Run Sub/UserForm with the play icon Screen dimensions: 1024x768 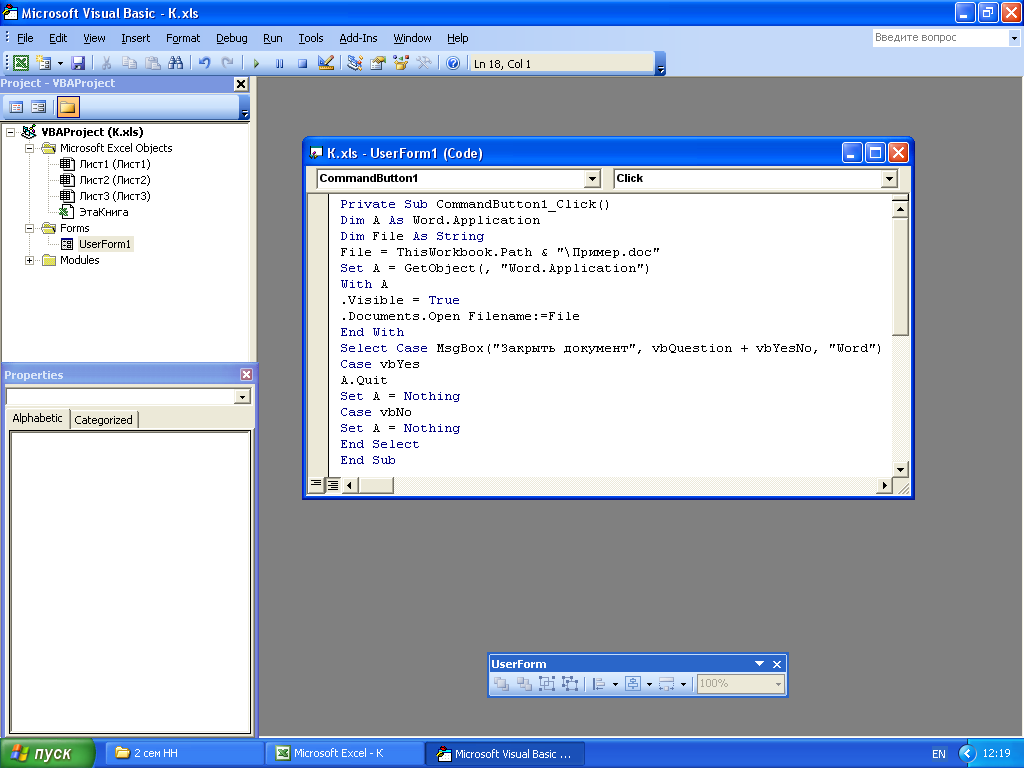click(x=256, y=63)
